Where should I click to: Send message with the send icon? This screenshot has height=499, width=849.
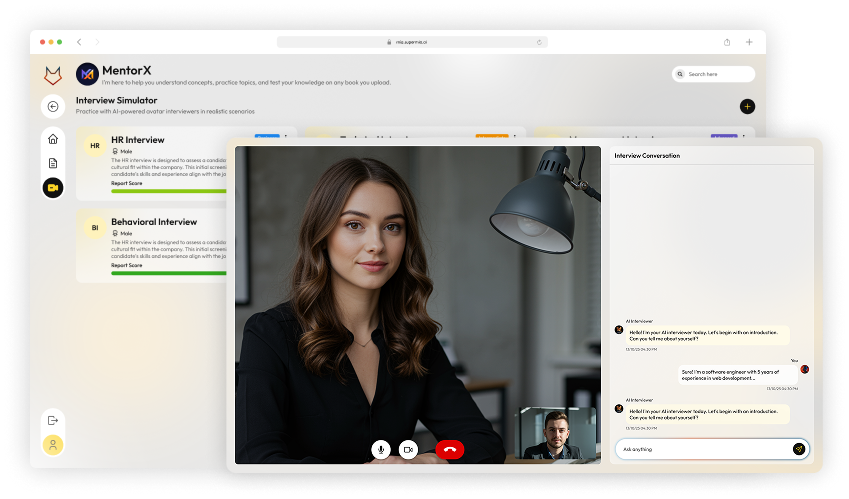799,449
